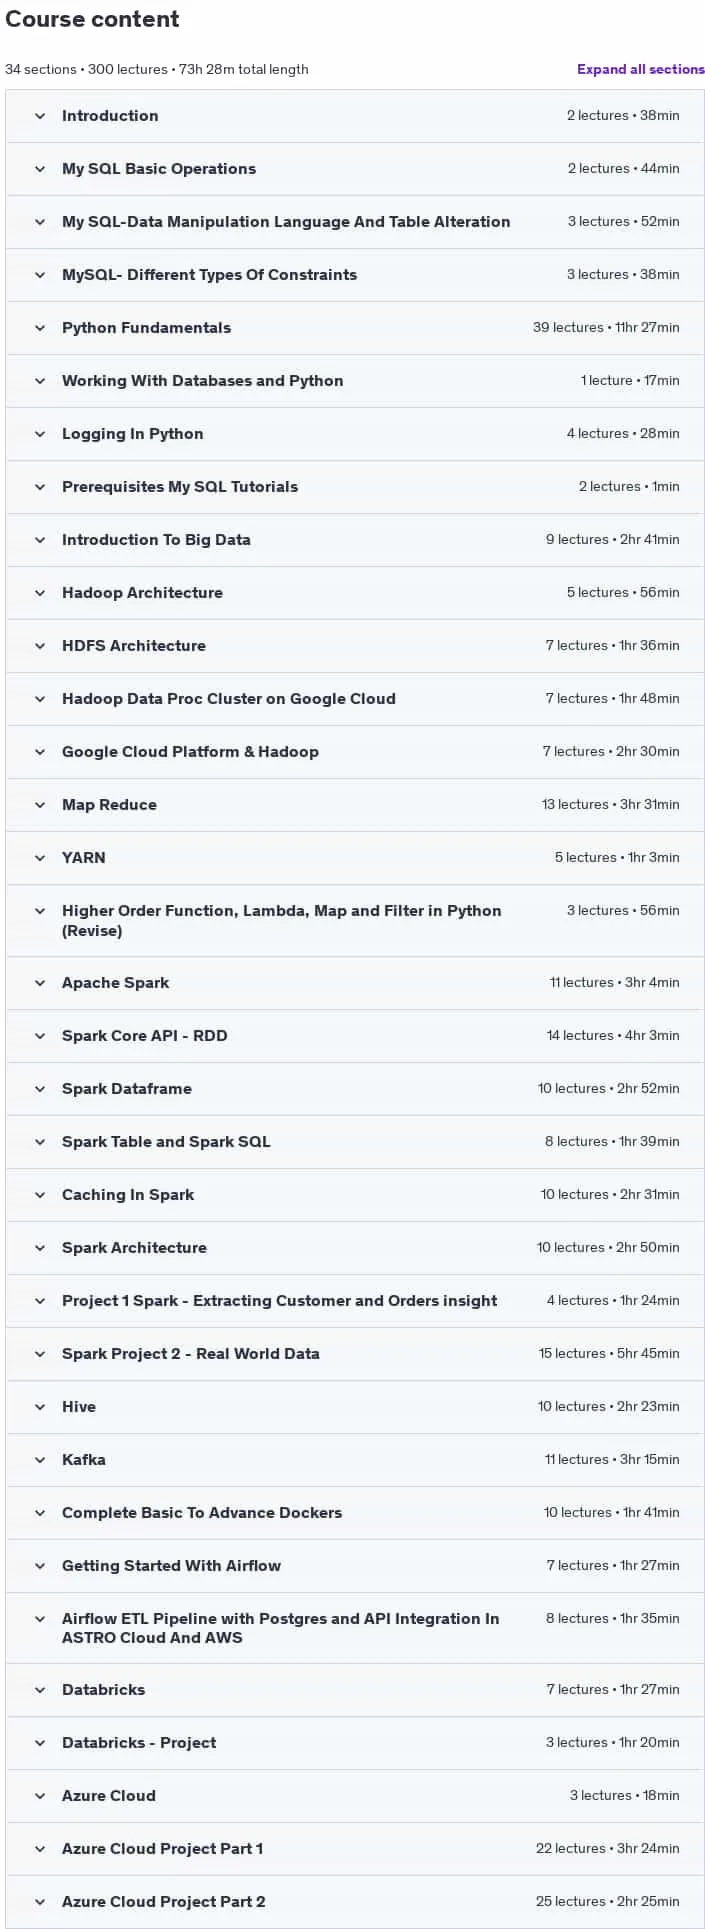Click Complete Basic To Advance Dockers title

(202, 1513)
